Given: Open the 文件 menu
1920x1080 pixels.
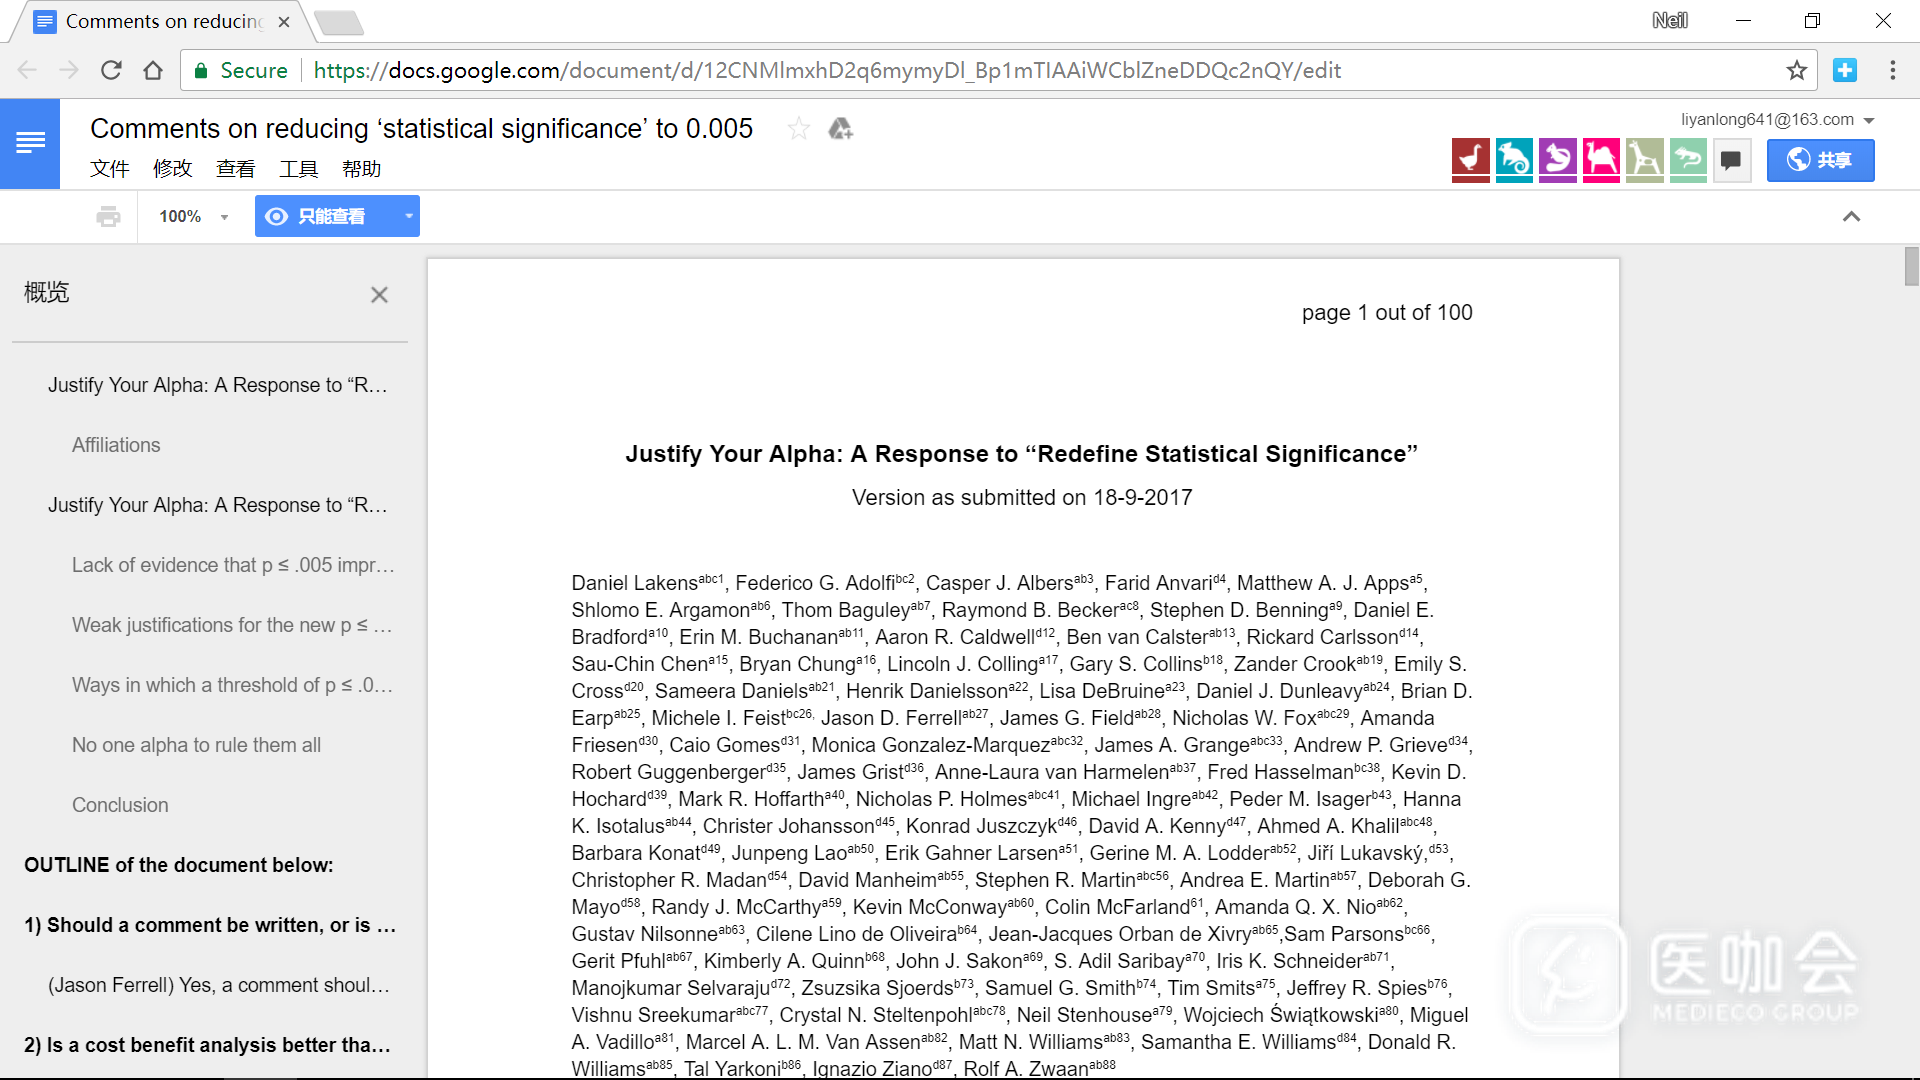Looking at the screenshot, I should (x=109, y=169).
